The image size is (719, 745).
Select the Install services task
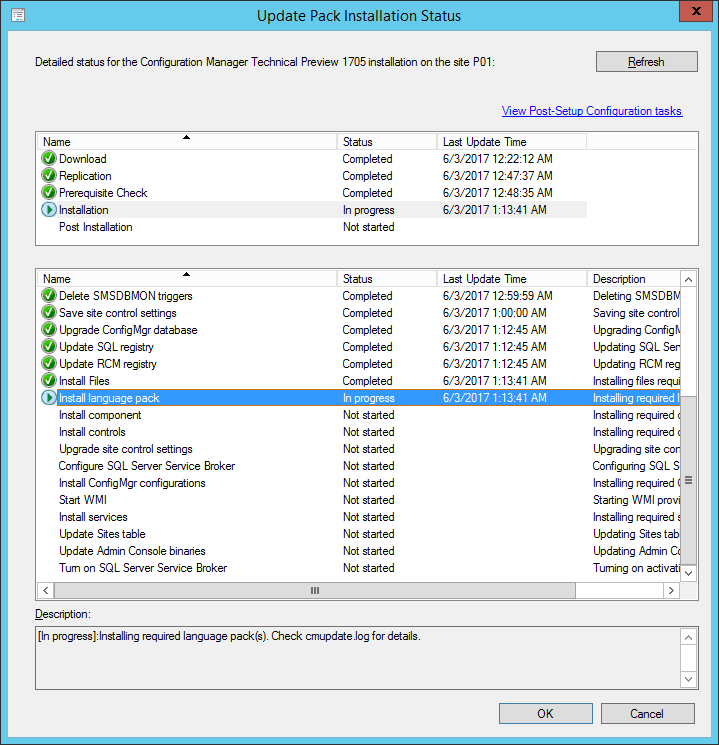tap(359, 517)
